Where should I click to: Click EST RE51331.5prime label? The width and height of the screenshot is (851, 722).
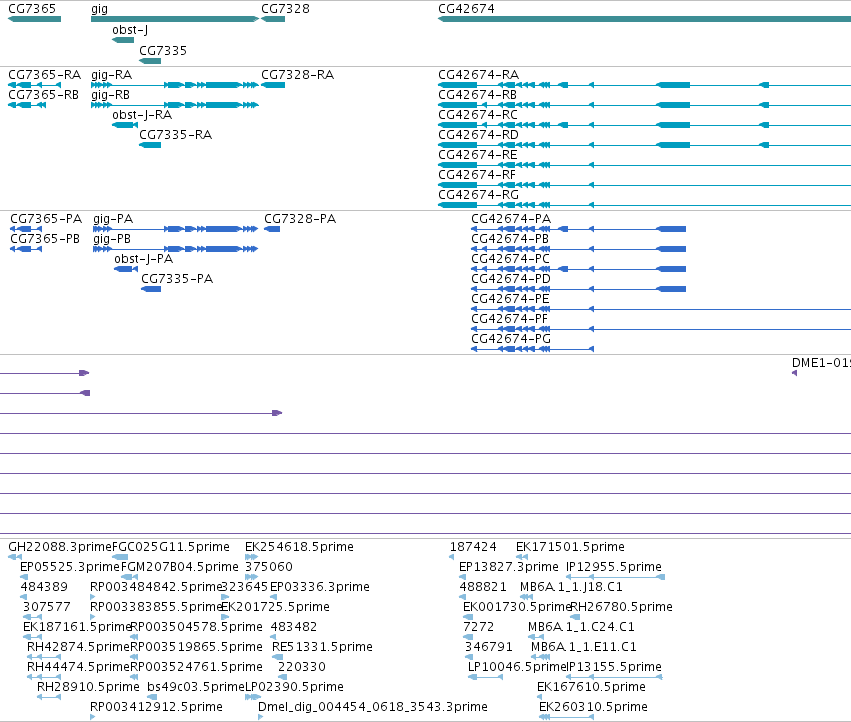click(322, 647)
